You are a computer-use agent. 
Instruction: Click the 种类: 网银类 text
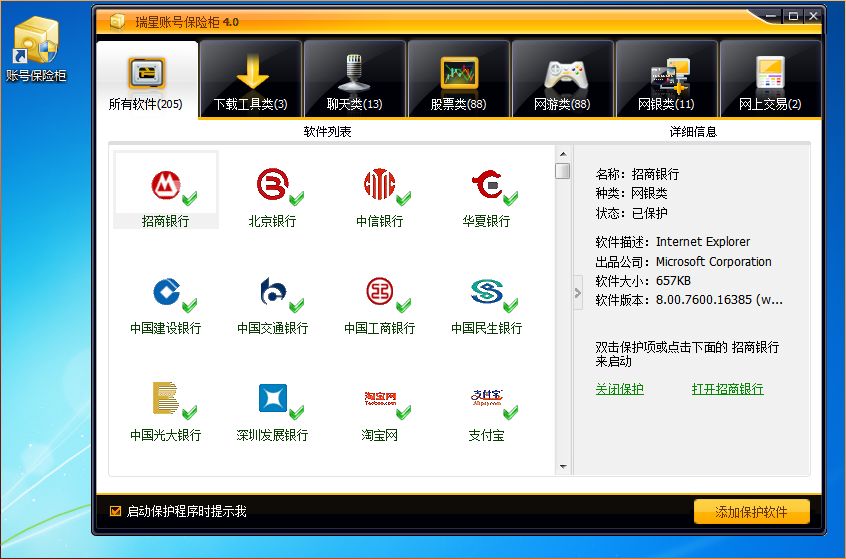click(x=631, y=193)
